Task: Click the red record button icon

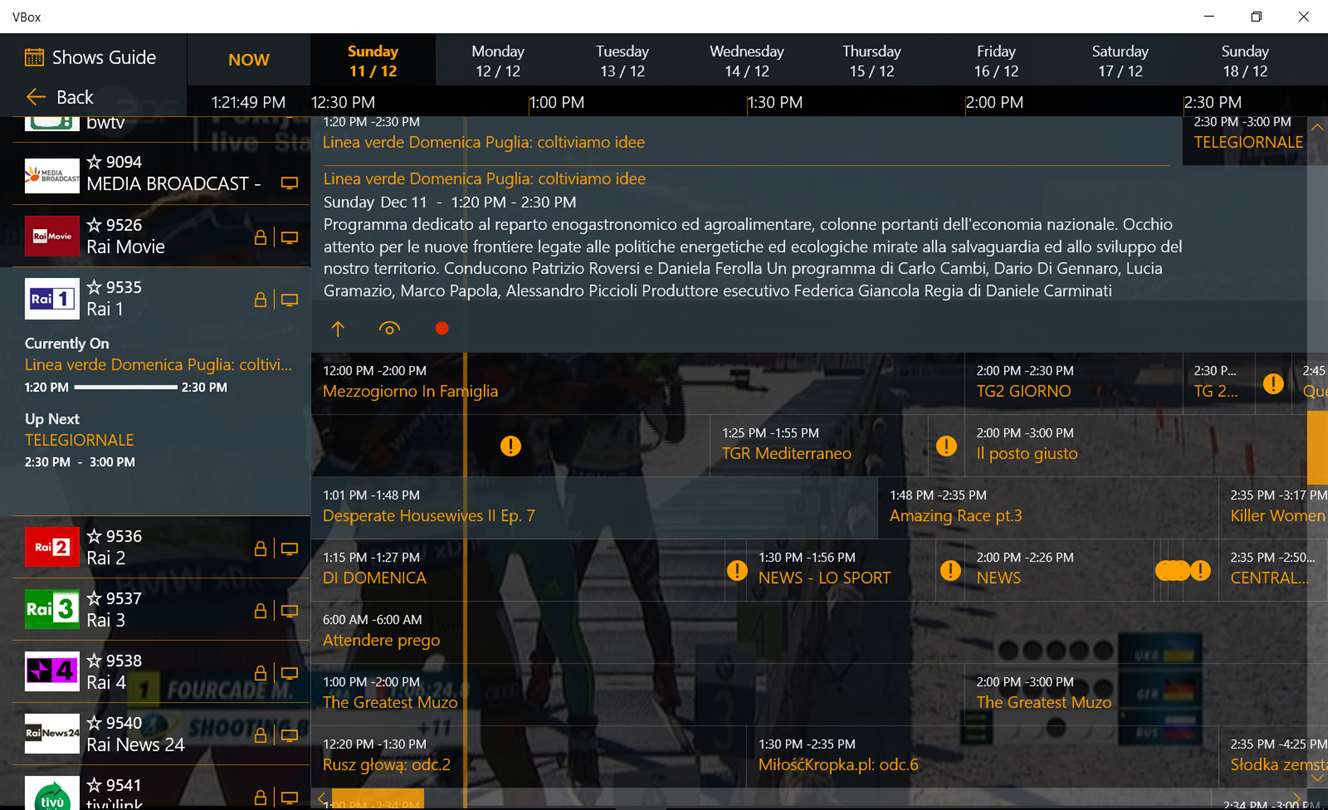Action: pos(442,328)
